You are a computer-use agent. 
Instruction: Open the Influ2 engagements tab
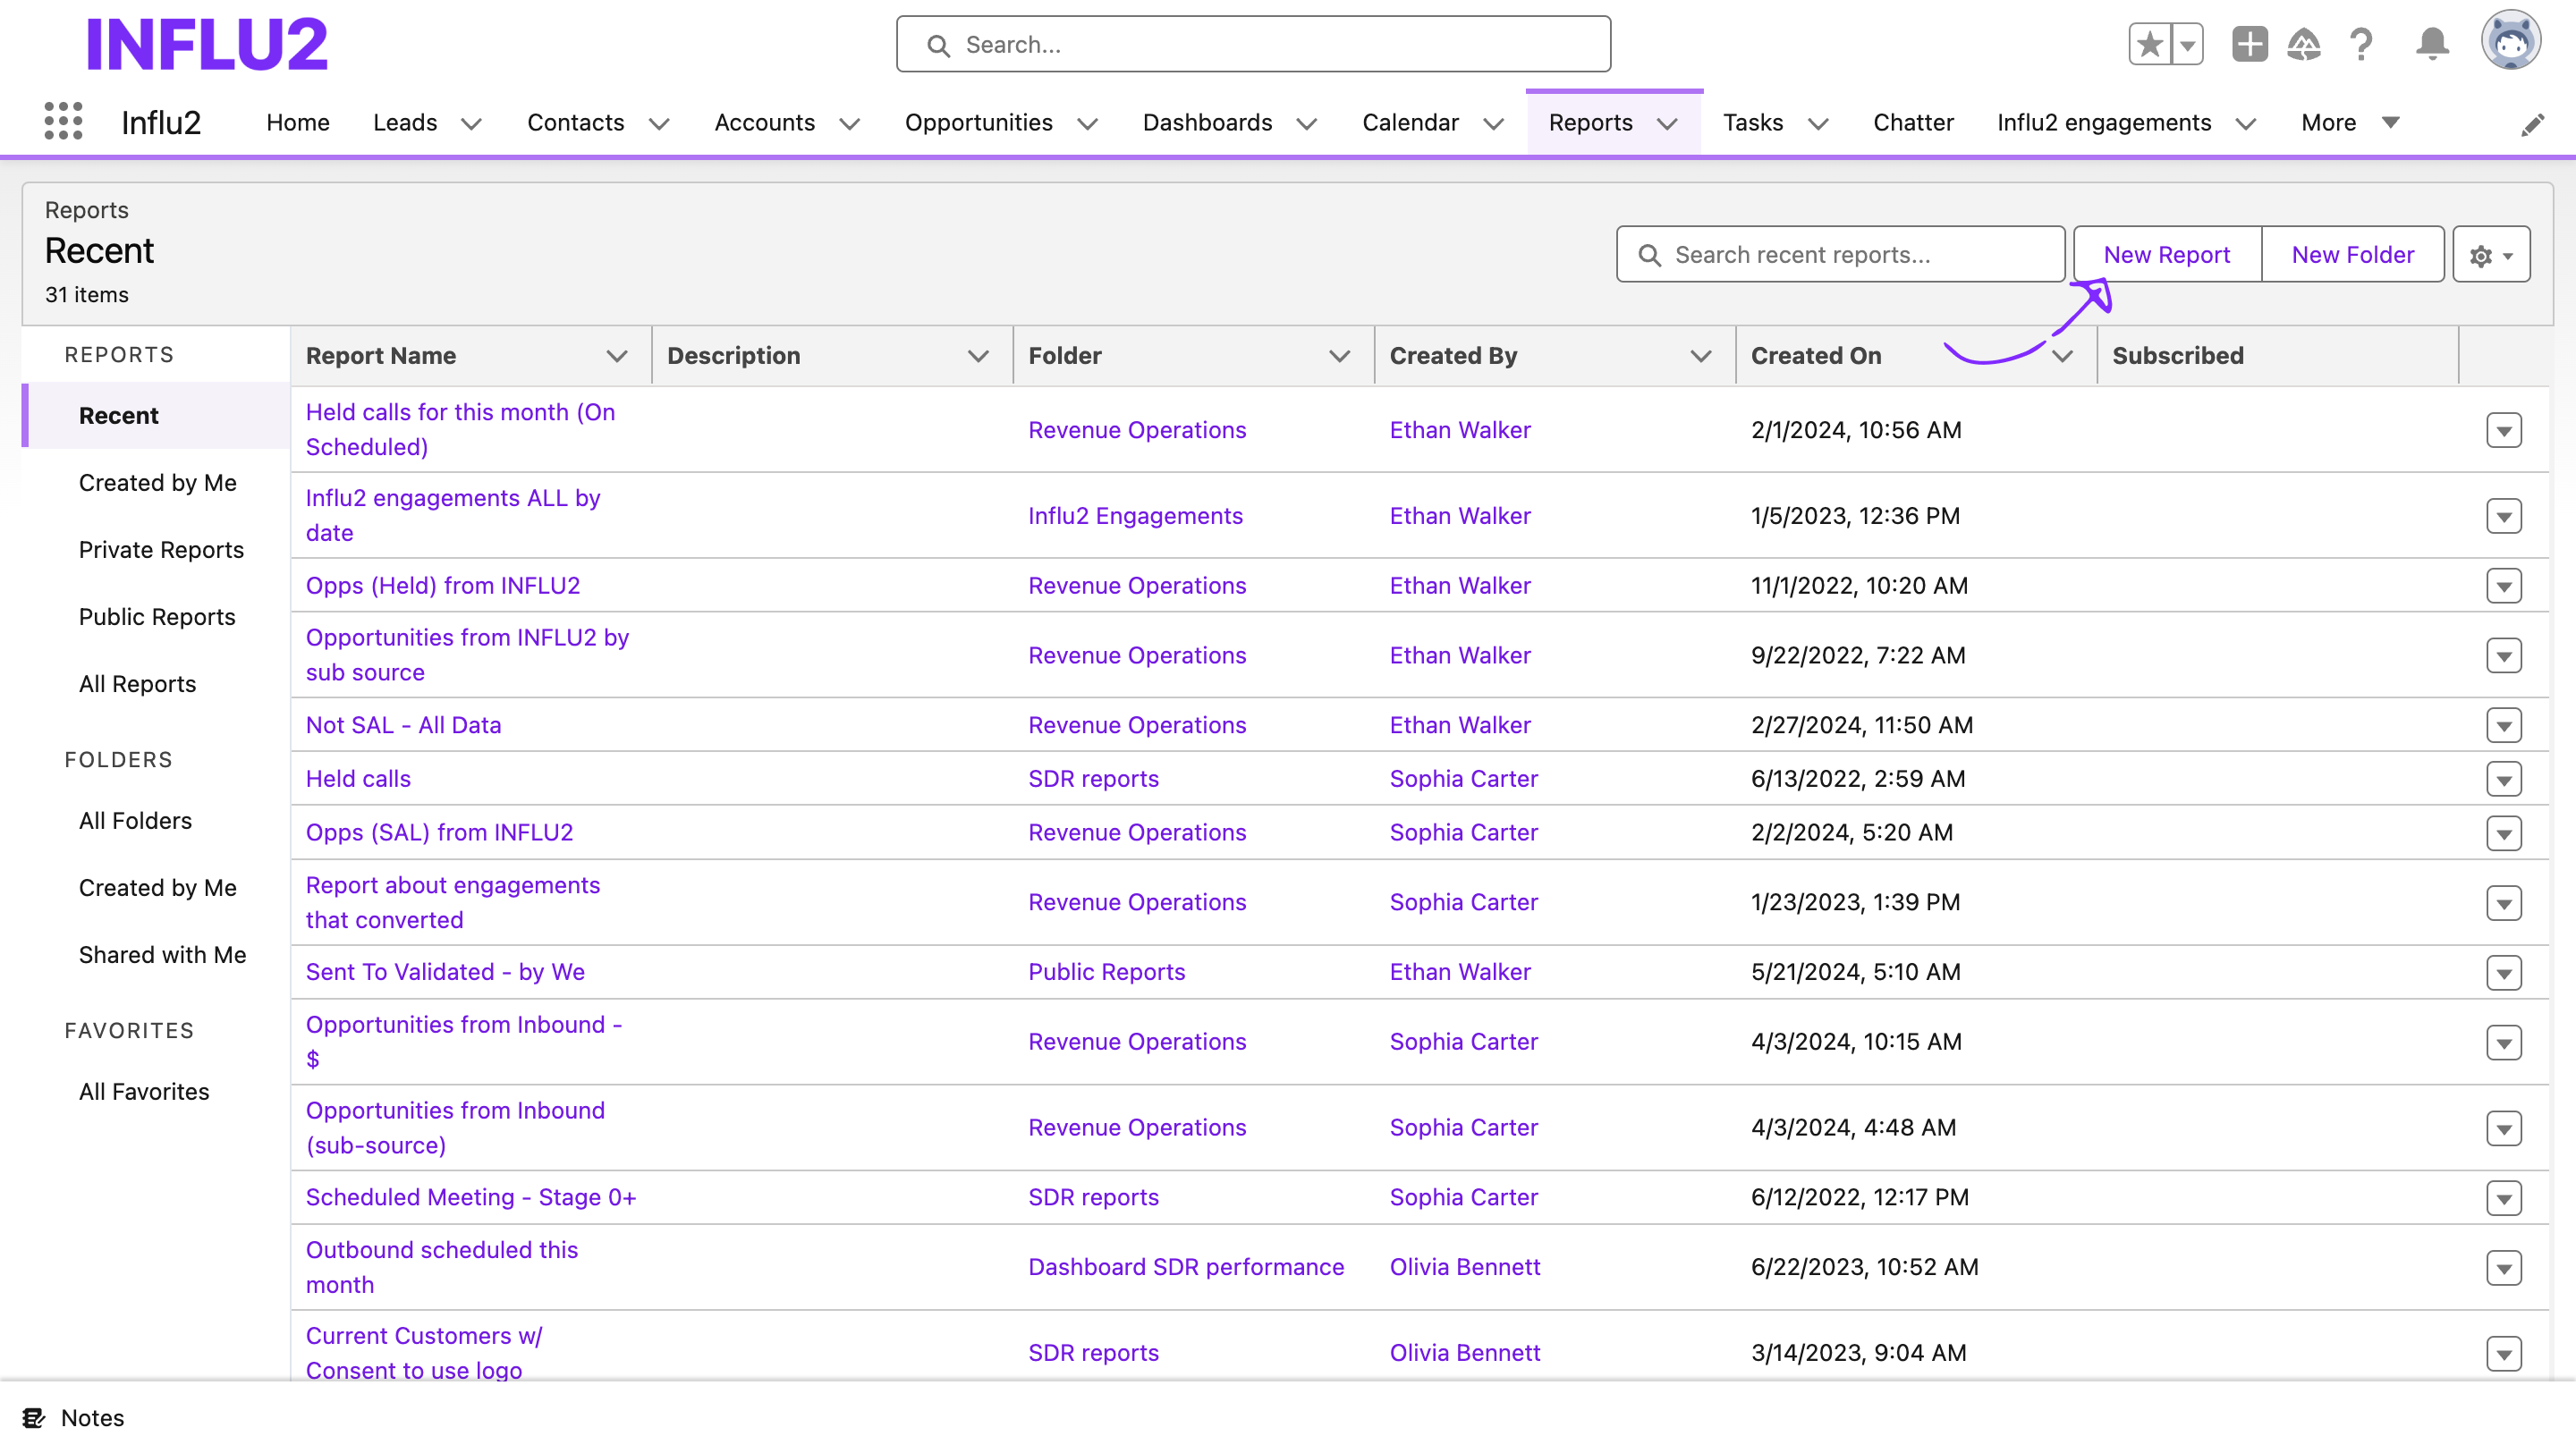(2103, 123)
